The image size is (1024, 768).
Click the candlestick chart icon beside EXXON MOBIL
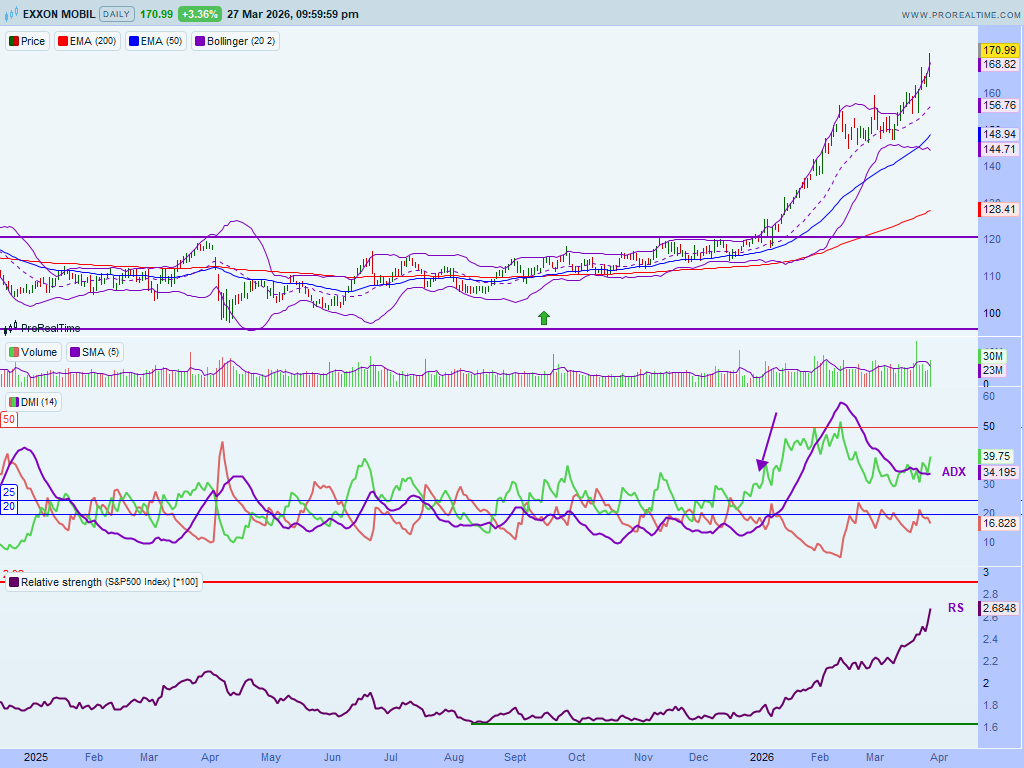(x=13, y=14)
